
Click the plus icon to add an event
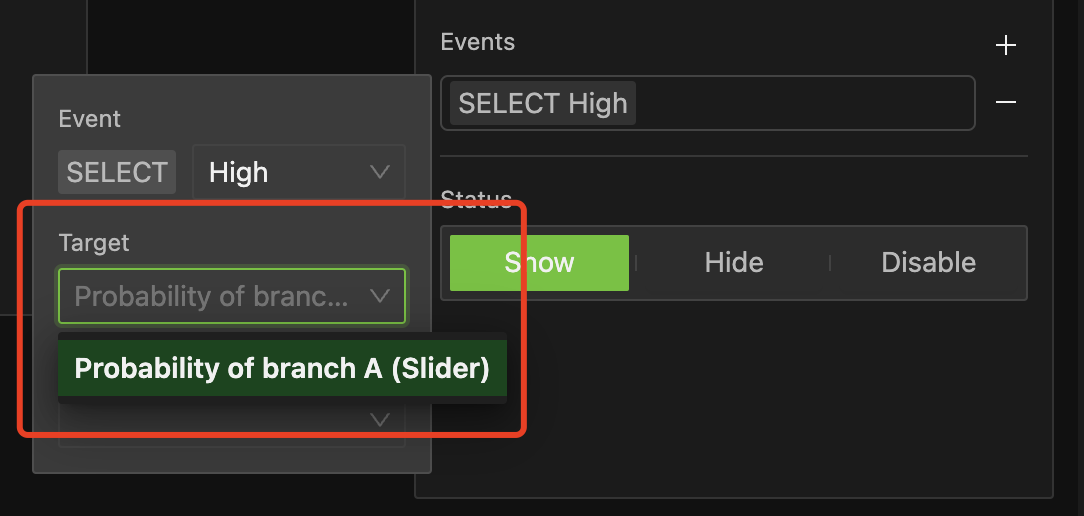click(1006, 45)
